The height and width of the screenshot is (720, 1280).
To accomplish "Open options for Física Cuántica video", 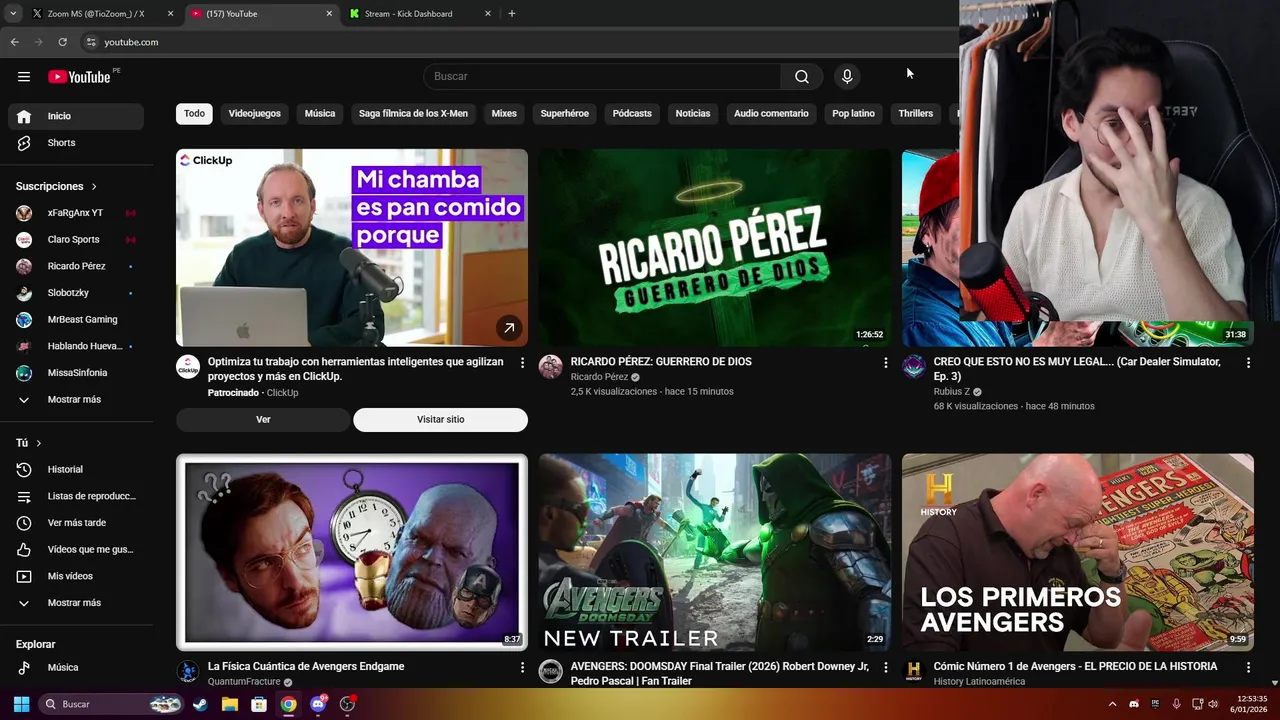I will 522,667.
